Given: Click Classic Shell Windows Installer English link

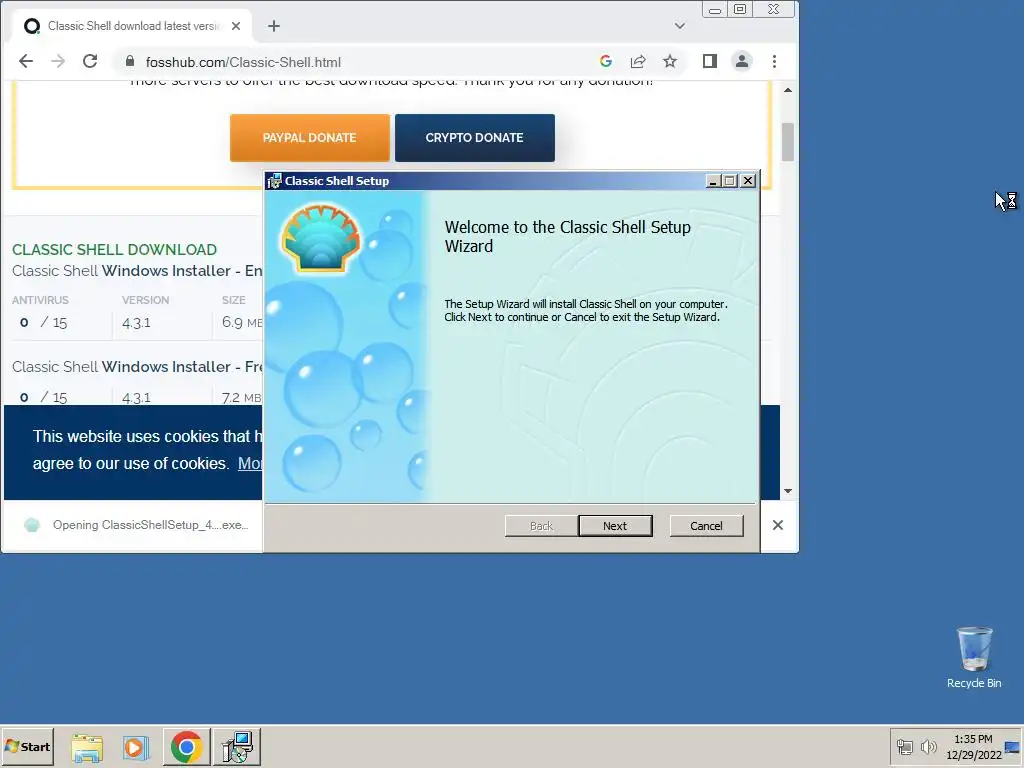Looking at the screenshot, I should pos(137,271).
